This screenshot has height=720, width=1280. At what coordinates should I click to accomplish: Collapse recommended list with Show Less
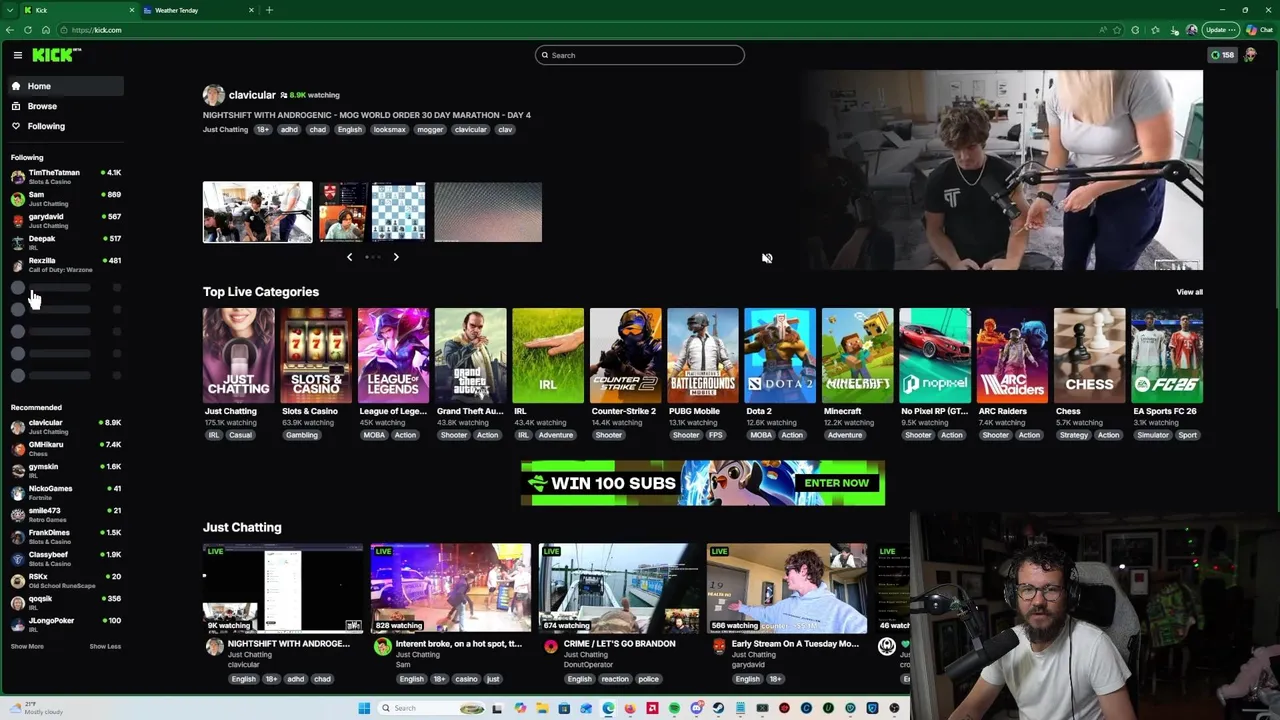[x=105, y=646]
